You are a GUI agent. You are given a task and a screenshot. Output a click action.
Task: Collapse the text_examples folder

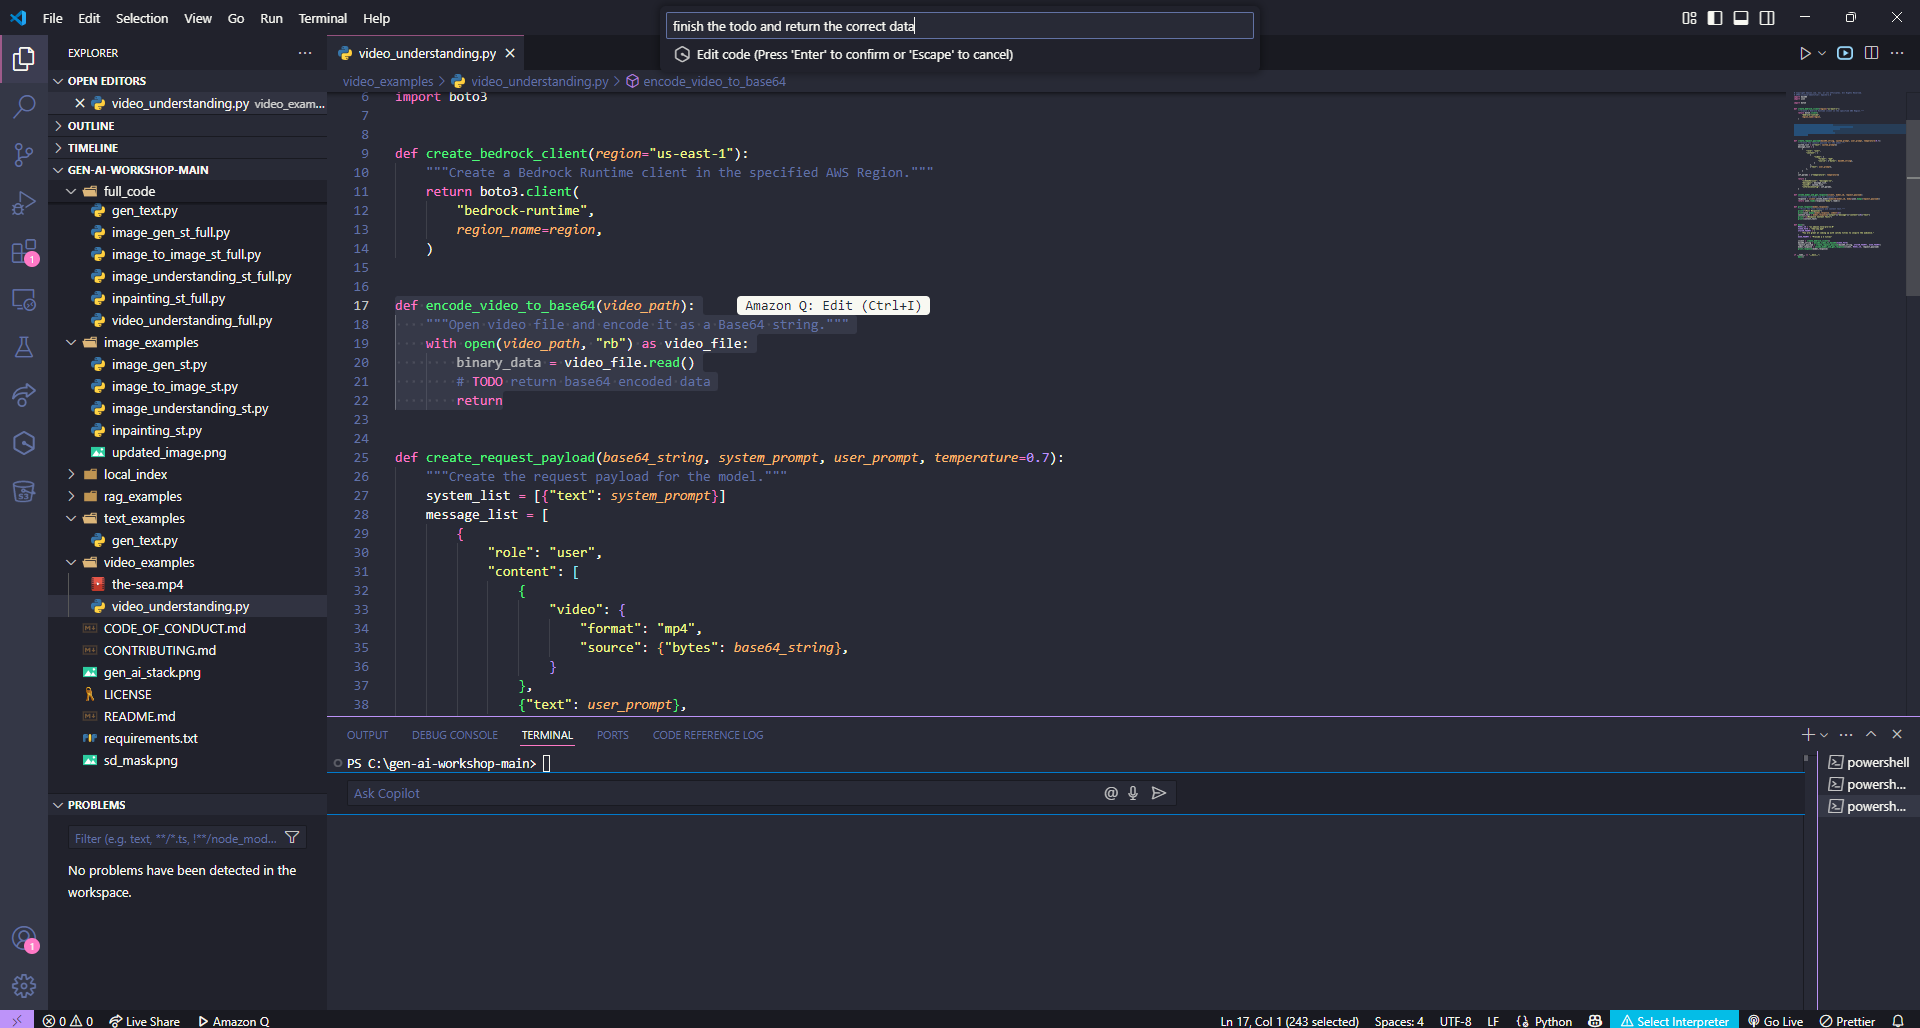(x=71, y=518)
